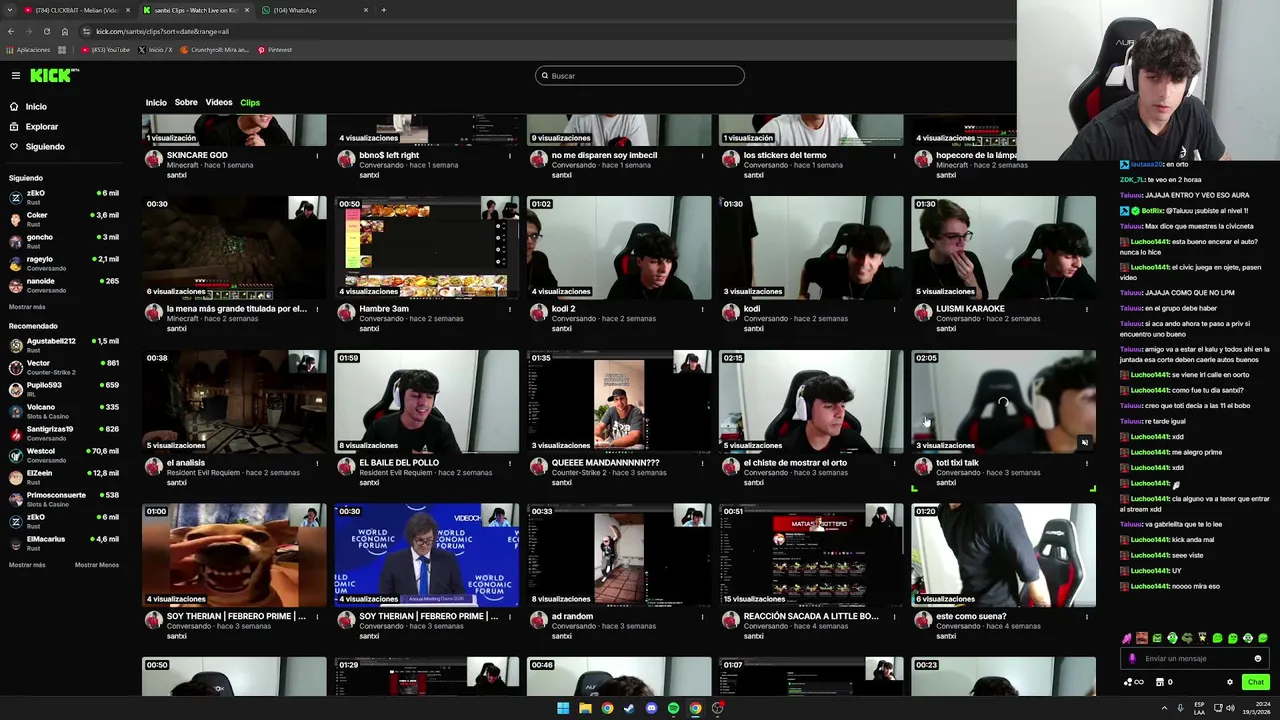Open options menu for 'el analisis' clip
This screenshot has width=1280, height=720.
pyautogui.click(x=317, y=463)
